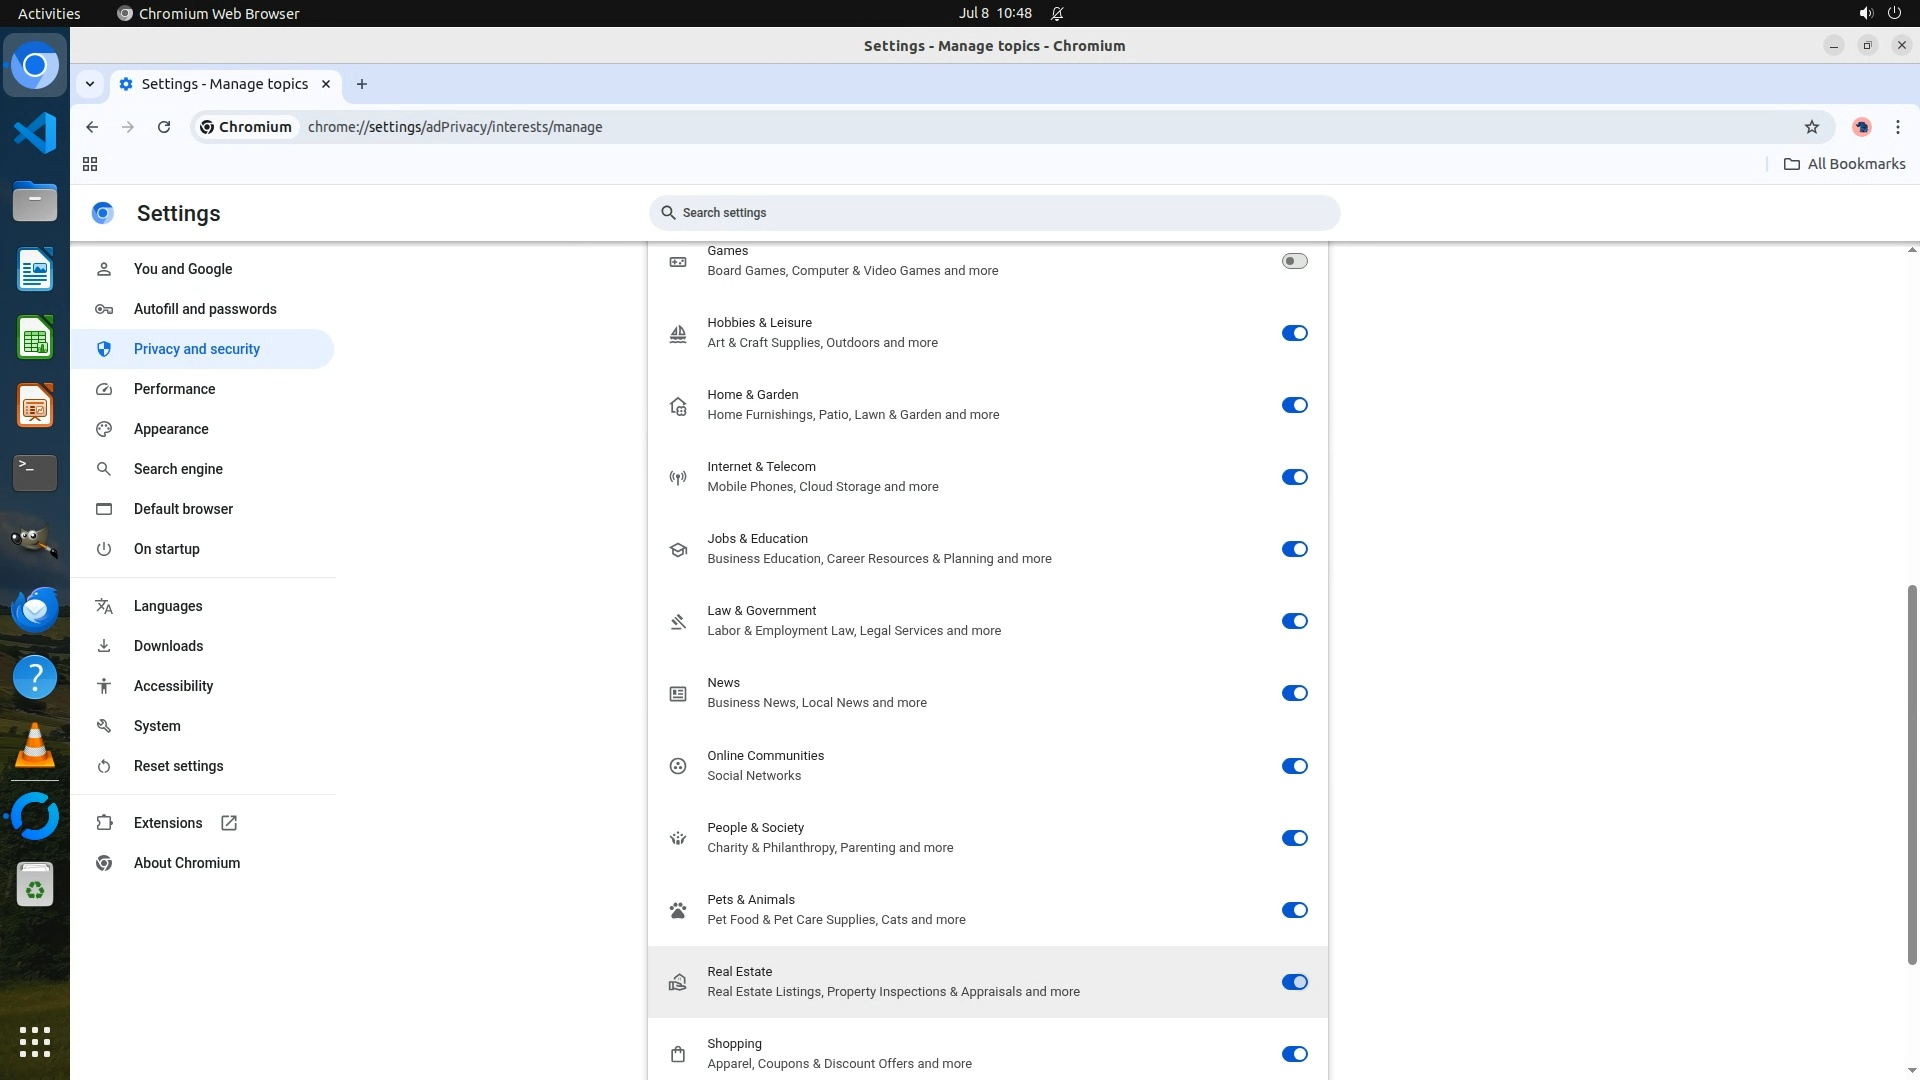1920x1080 pixels.
Task: Go back to the previous page
Action: pyautogui.click(x=92, y=127)
